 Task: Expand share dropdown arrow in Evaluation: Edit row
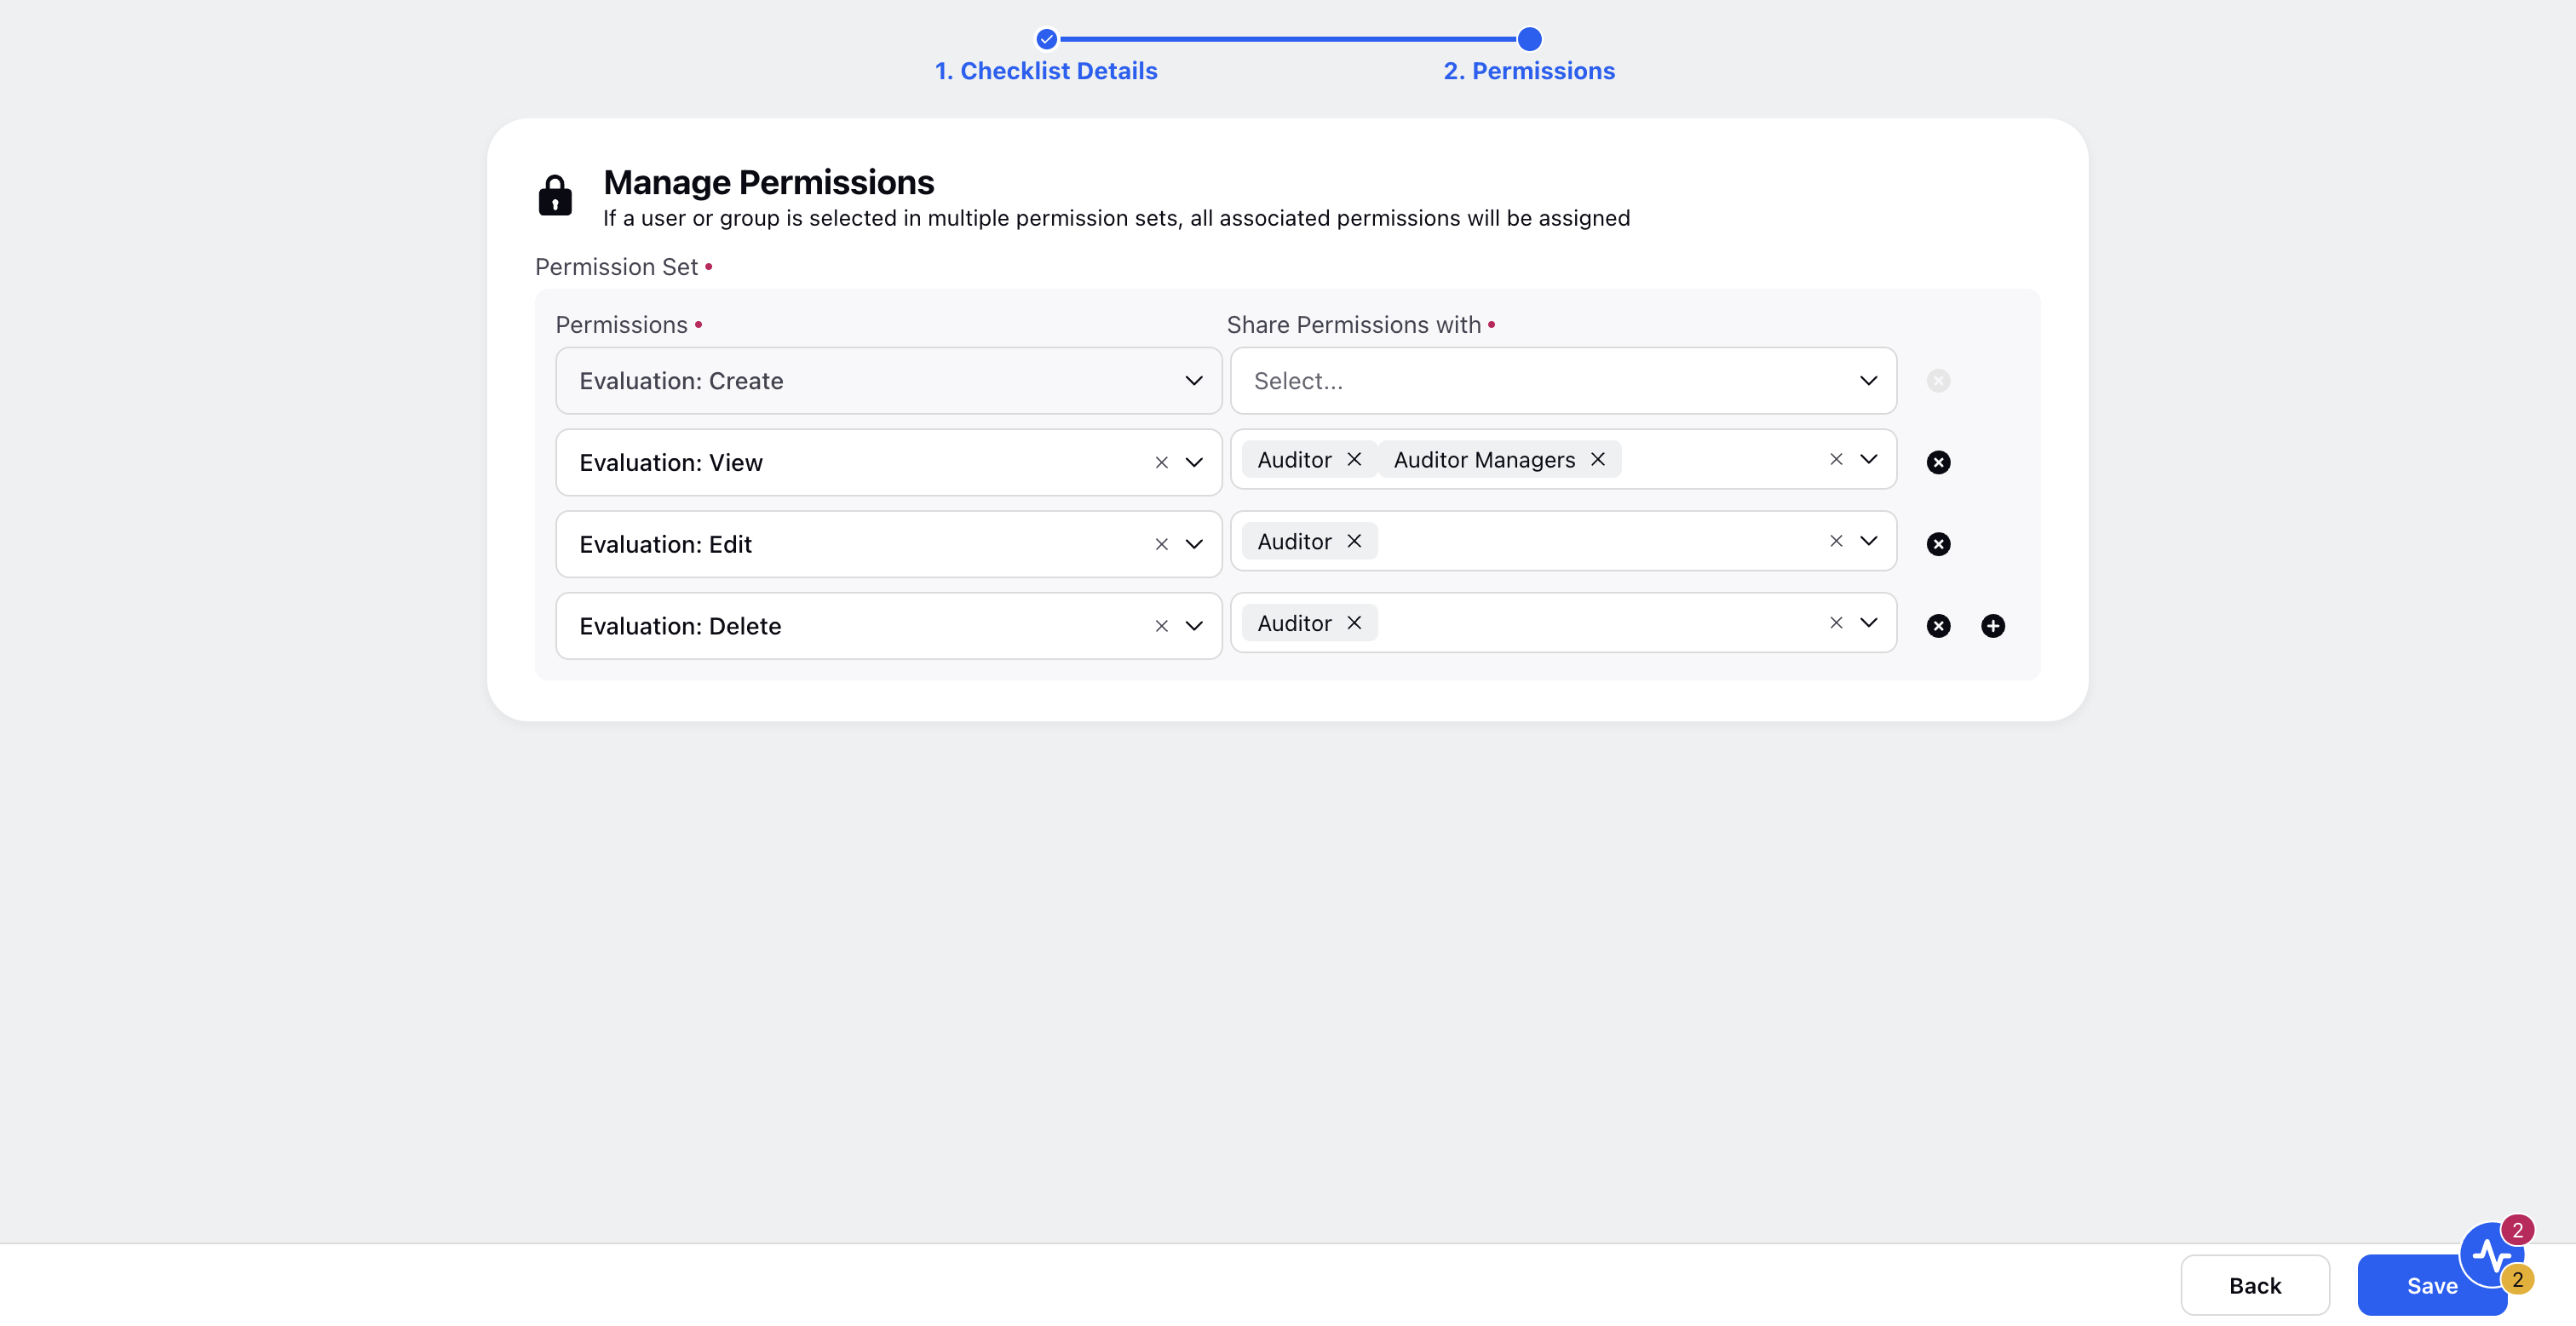pyautogui.click(x=1868, y=541)
